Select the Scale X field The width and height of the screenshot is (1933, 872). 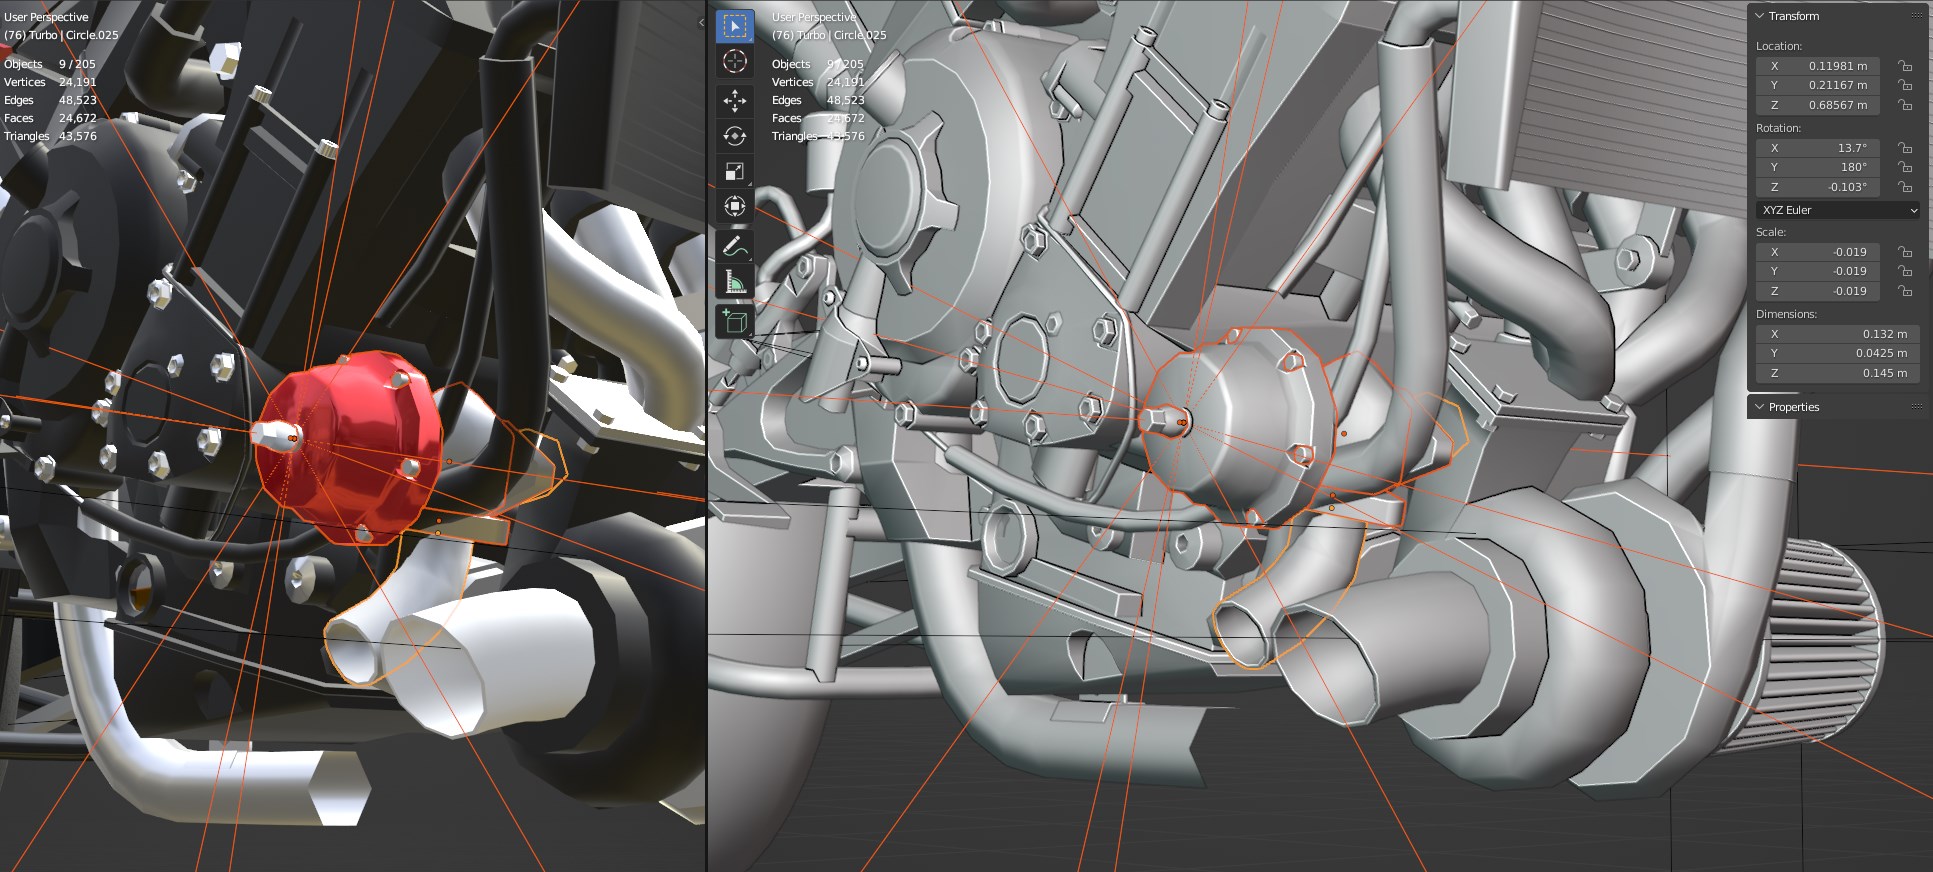pyautogui.click(x=1818, y=252)
